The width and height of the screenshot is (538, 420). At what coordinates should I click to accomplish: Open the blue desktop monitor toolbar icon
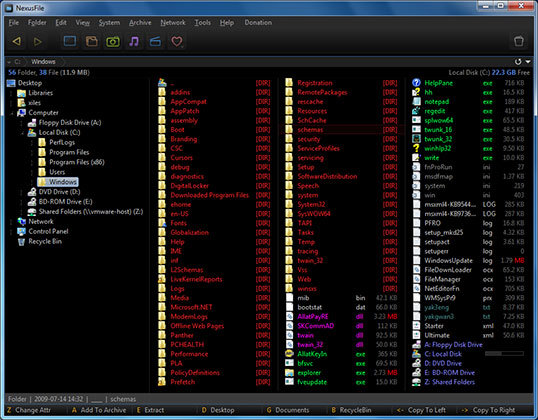70,41
